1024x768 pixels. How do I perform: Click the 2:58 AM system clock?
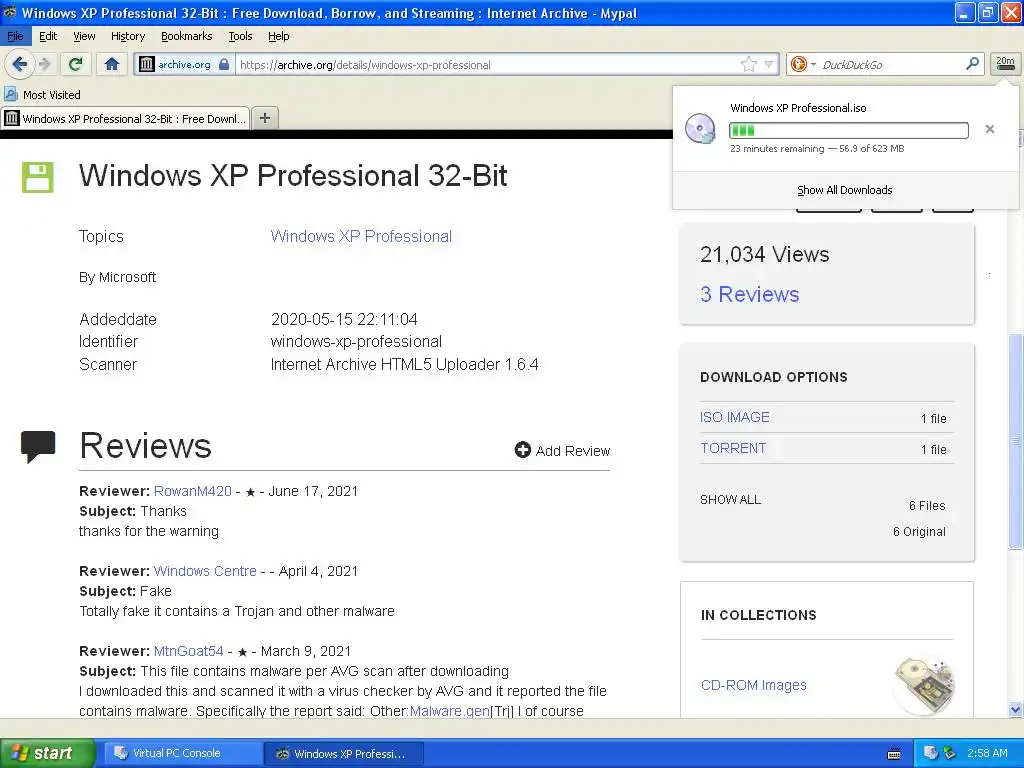tap(987, 753)
